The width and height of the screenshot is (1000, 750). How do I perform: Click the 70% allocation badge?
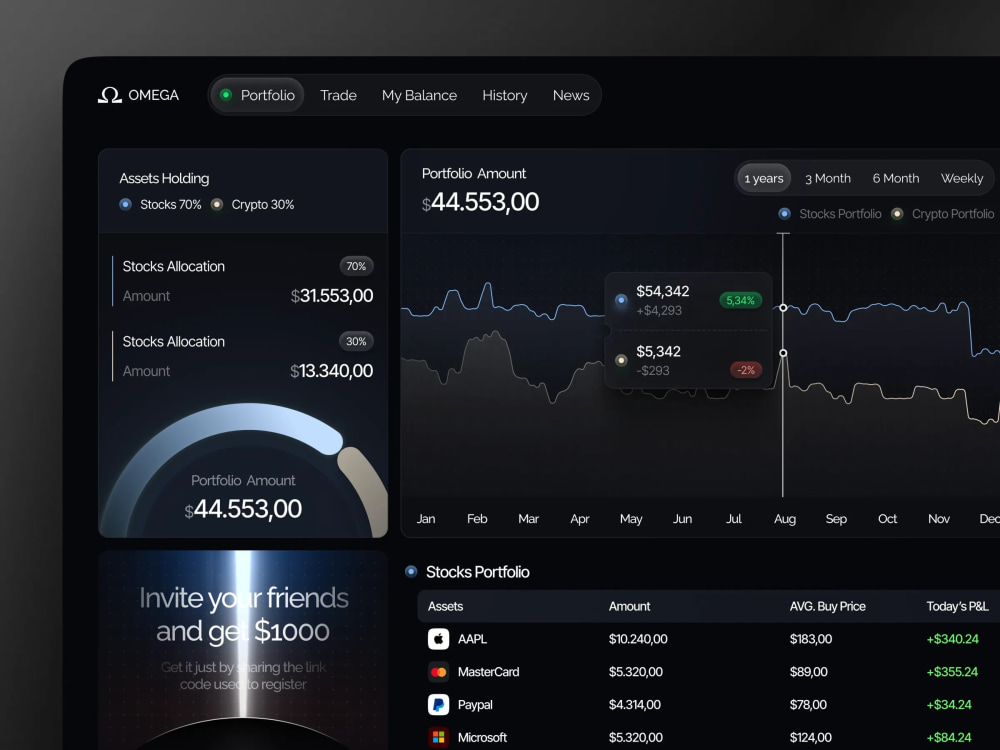(356, 266)
